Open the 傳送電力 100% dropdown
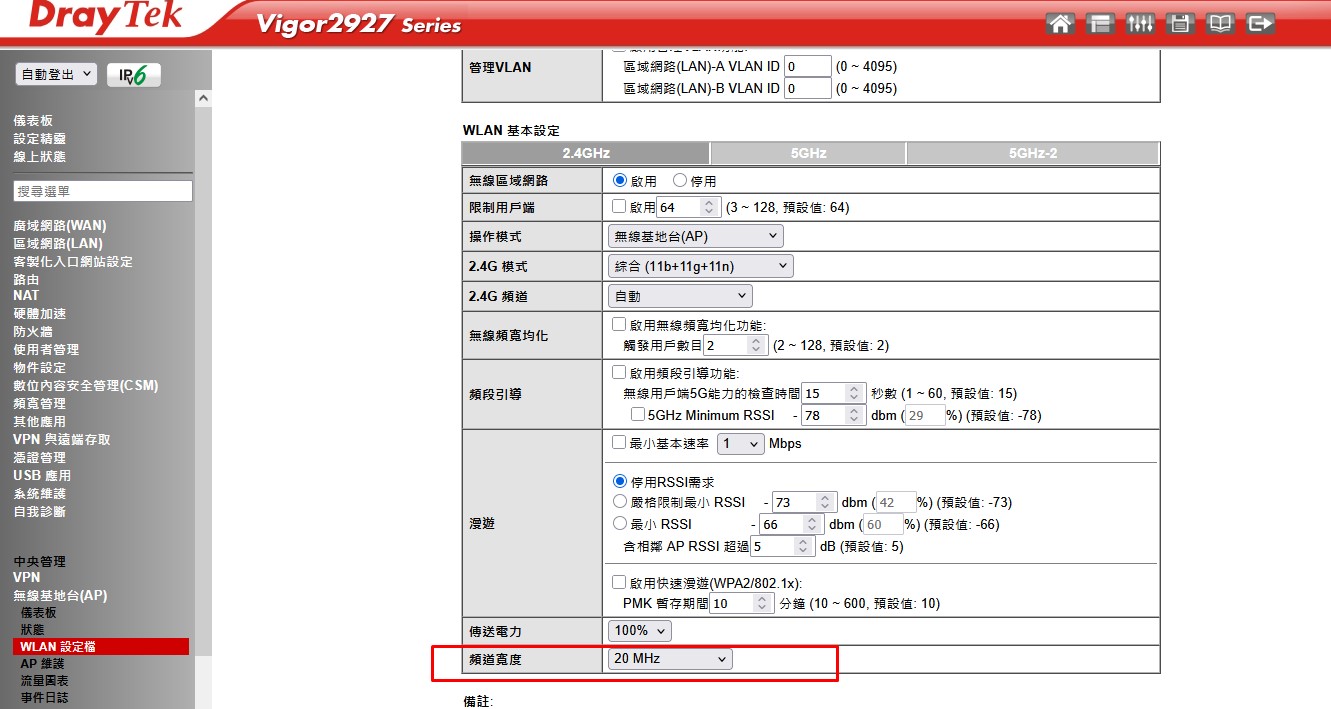This screenshot has height=709, width=1331. pyautogui.click(x=639, y=631)
